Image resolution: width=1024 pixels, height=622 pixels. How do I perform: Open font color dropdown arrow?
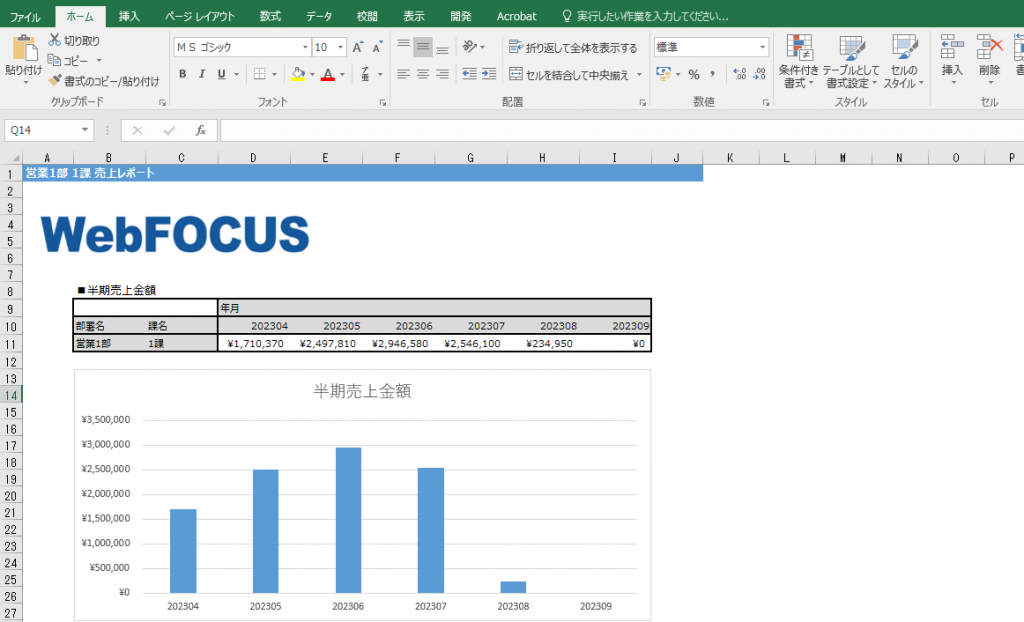(x=342, y=74)
